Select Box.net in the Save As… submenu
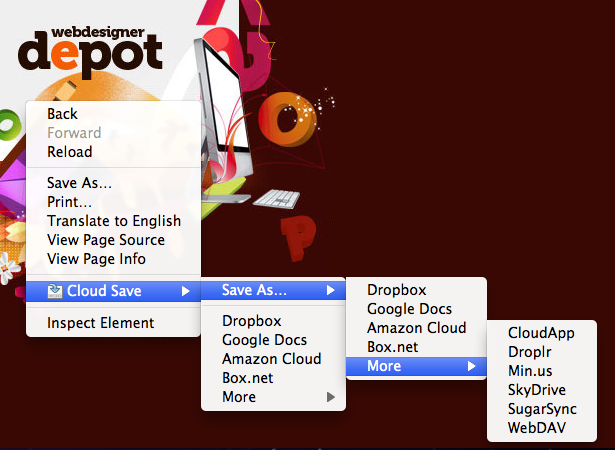The width and height of the screenshot is (615, 450). click(x=416, y=347)
